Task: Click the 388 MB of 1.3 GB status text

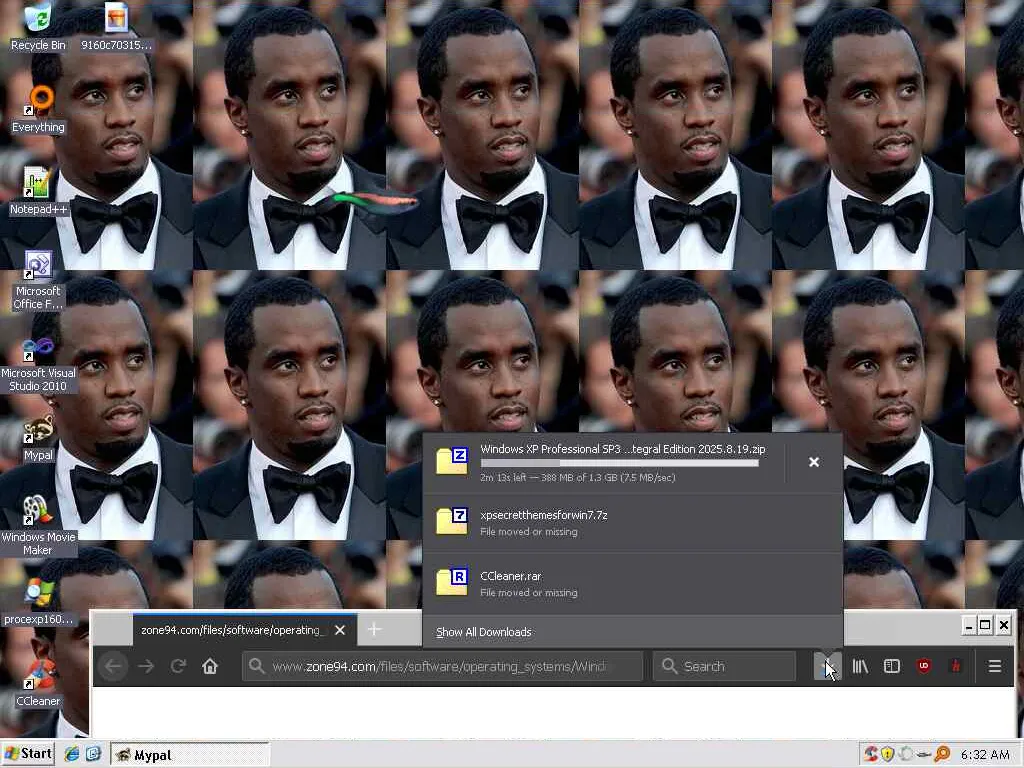Action: (578, 477)
